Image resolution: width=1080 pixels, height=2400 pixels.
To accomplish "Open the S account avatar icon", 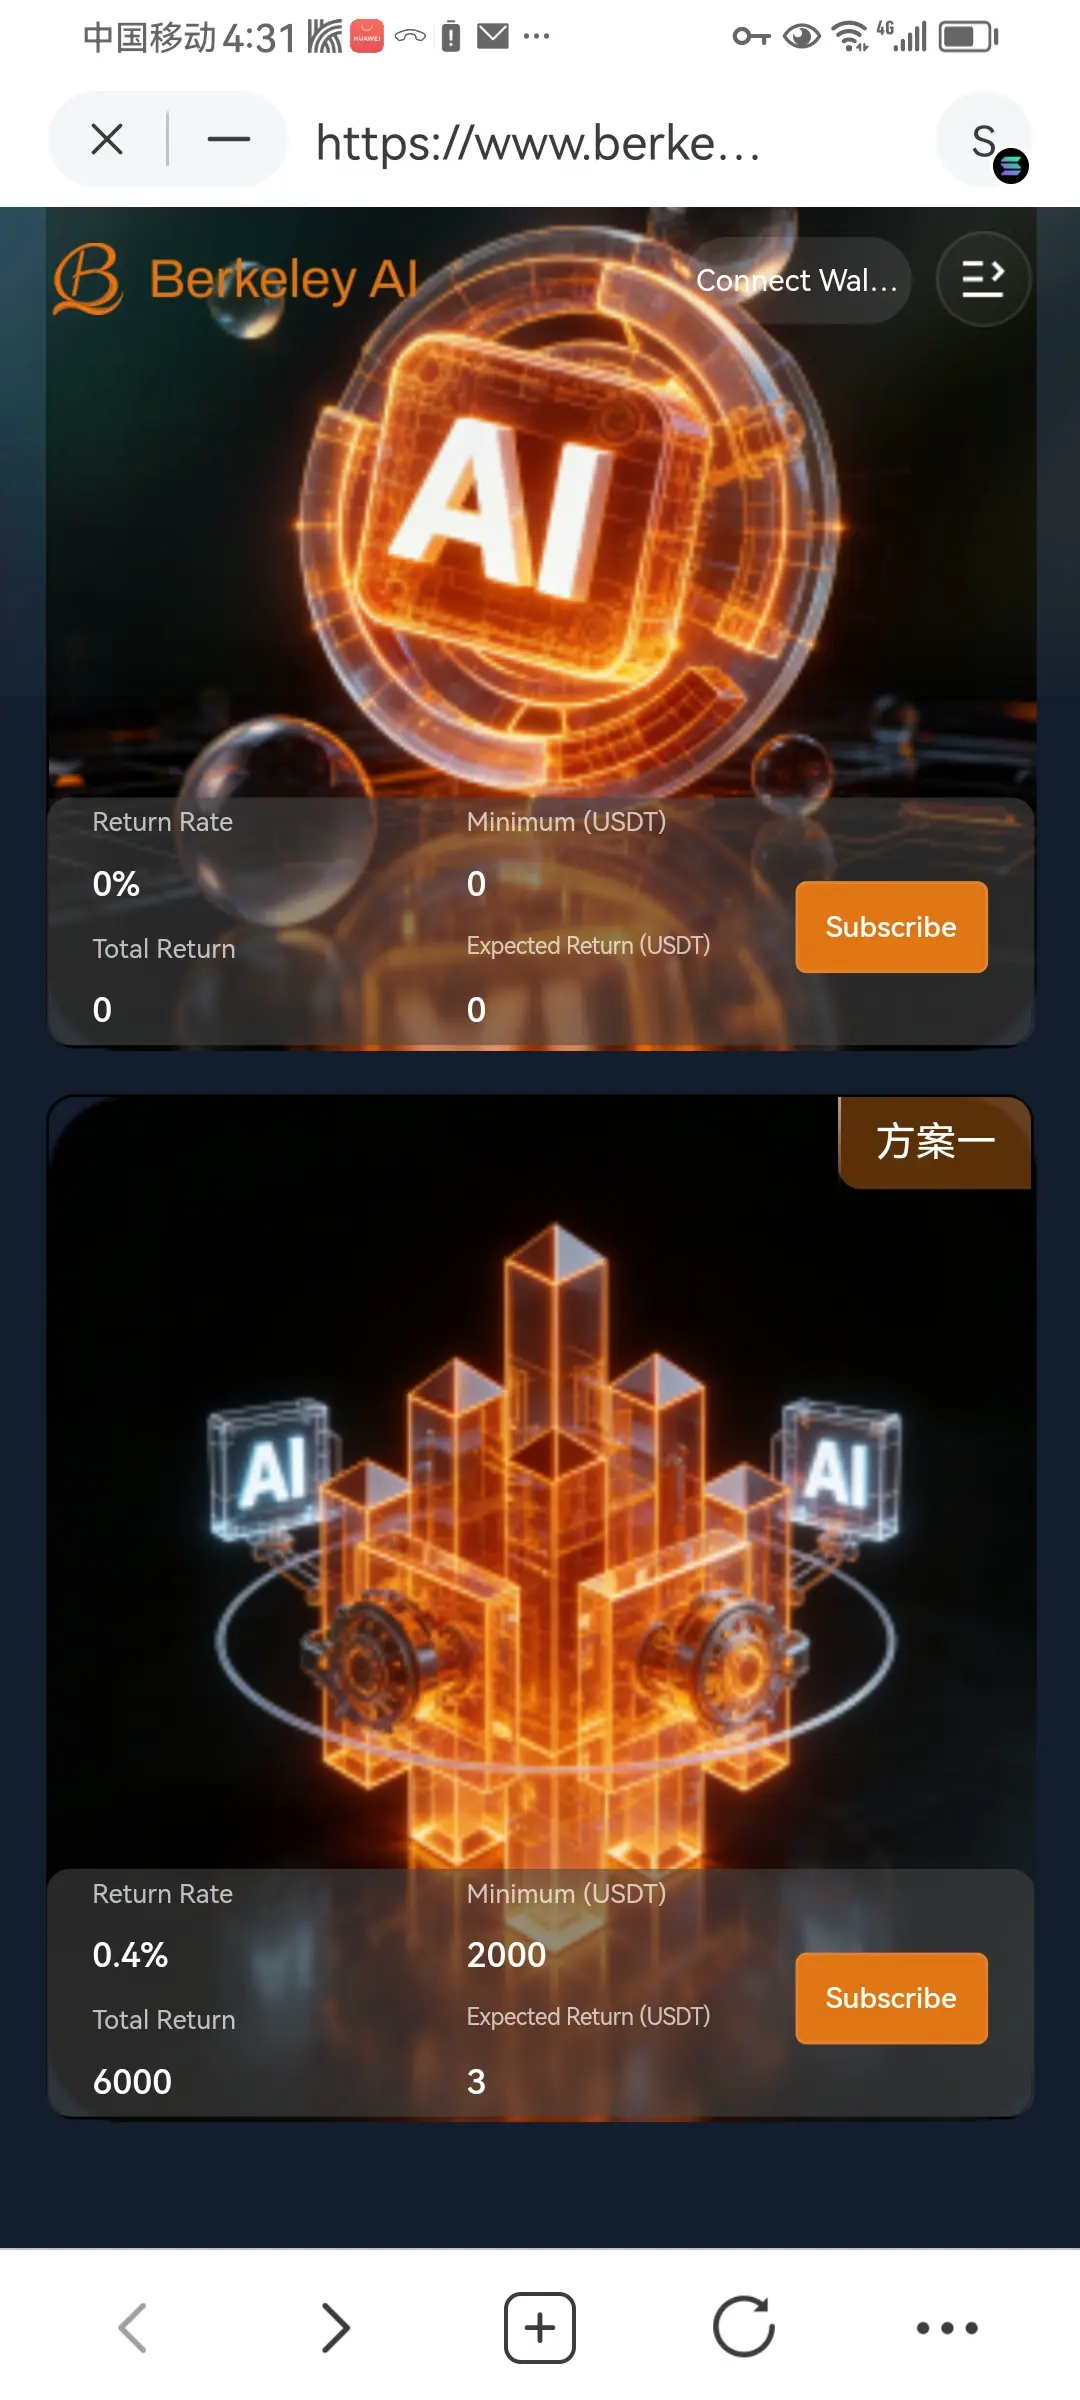I will click(x=985, y=139).
